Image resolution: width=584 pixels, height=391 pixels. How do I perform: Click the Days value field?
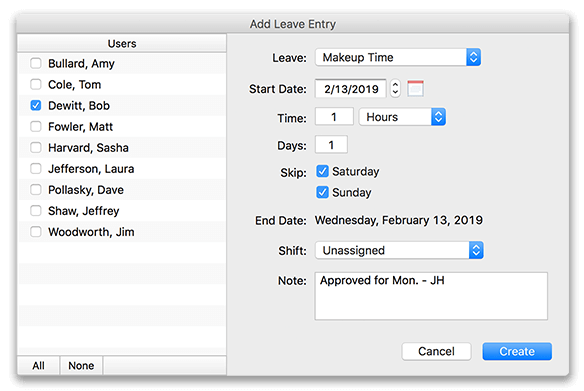pos(331,144)
